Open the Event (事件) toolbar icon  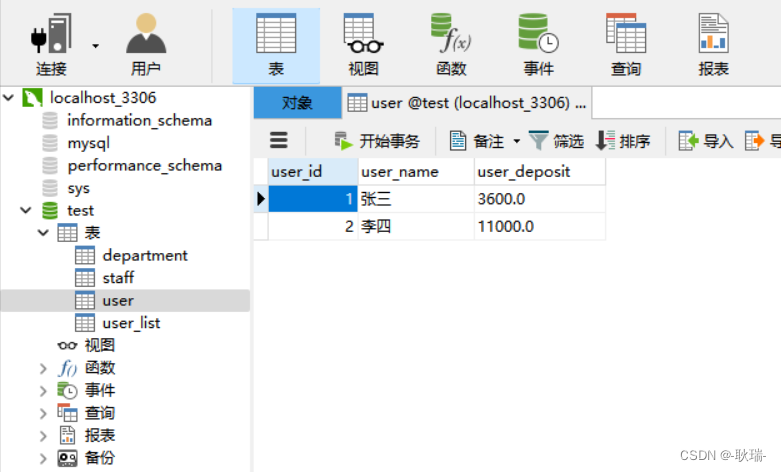click(538, 34)
